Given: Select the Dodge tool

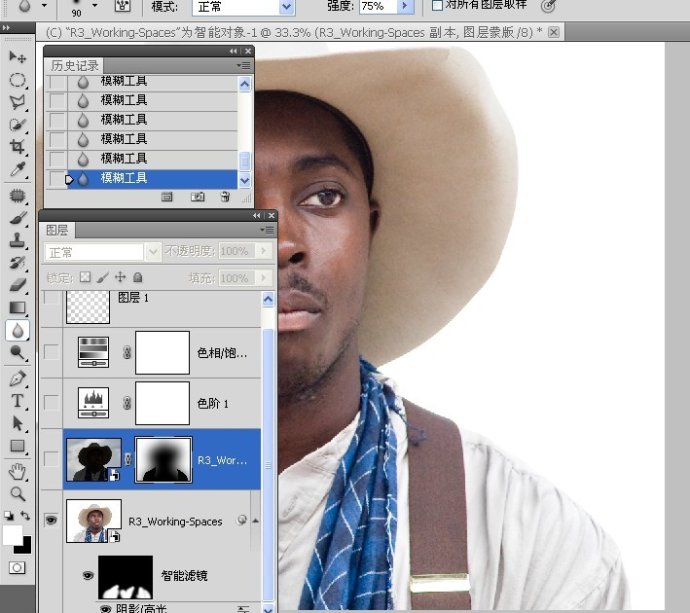Looking at the screenshot, I should pos(17,352).
